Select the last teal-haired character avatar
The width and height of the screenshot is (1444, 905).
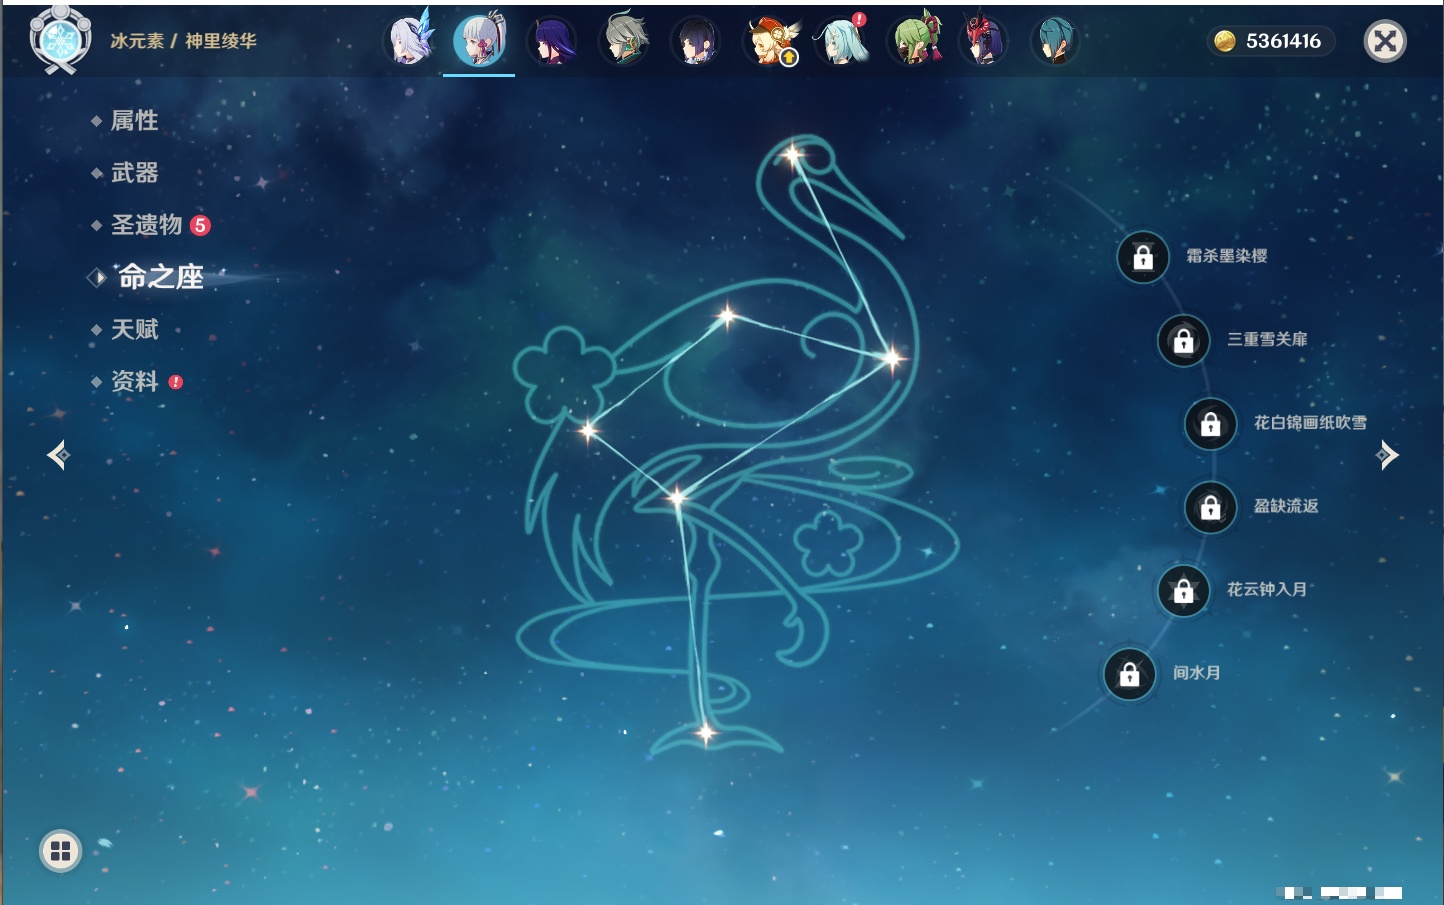point(1054,41)
